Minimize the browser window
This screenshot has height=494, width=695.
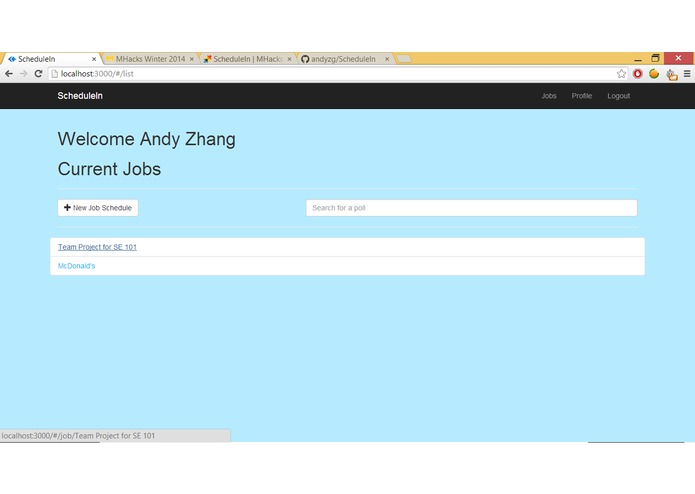pos(638,58)
